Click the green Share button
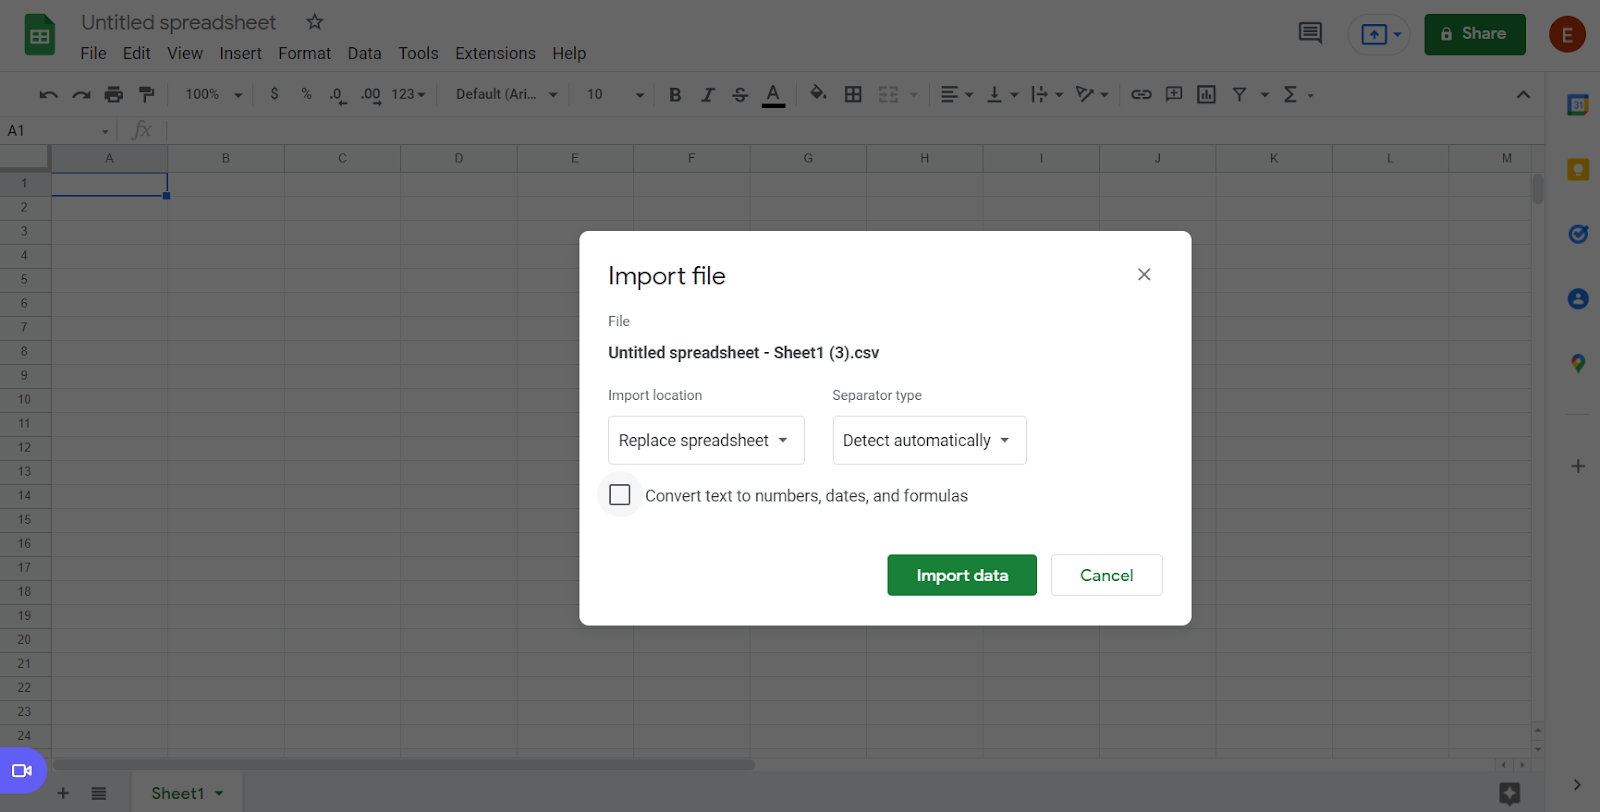1600x812 pixels. click(x=1475, y=34)
